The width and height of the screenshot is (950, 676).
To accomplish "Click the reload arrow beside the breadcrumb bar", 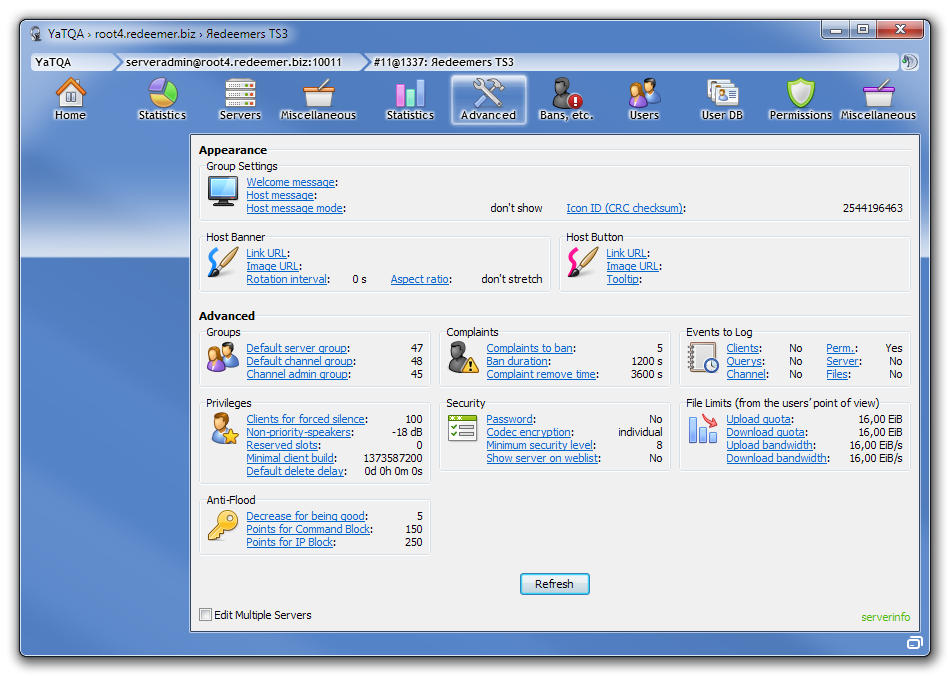I will pos(910,61).
